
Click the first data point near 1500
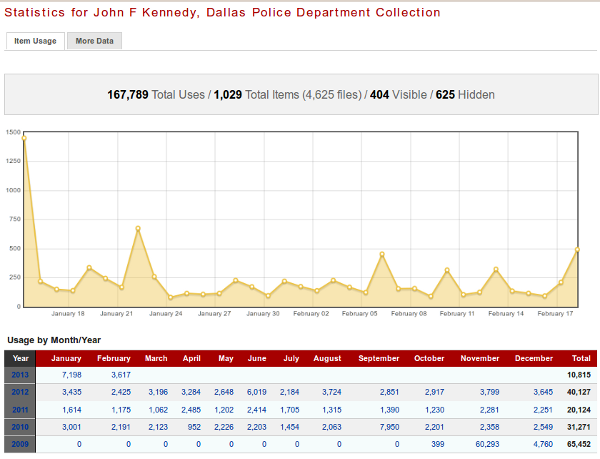pos(24,138)
